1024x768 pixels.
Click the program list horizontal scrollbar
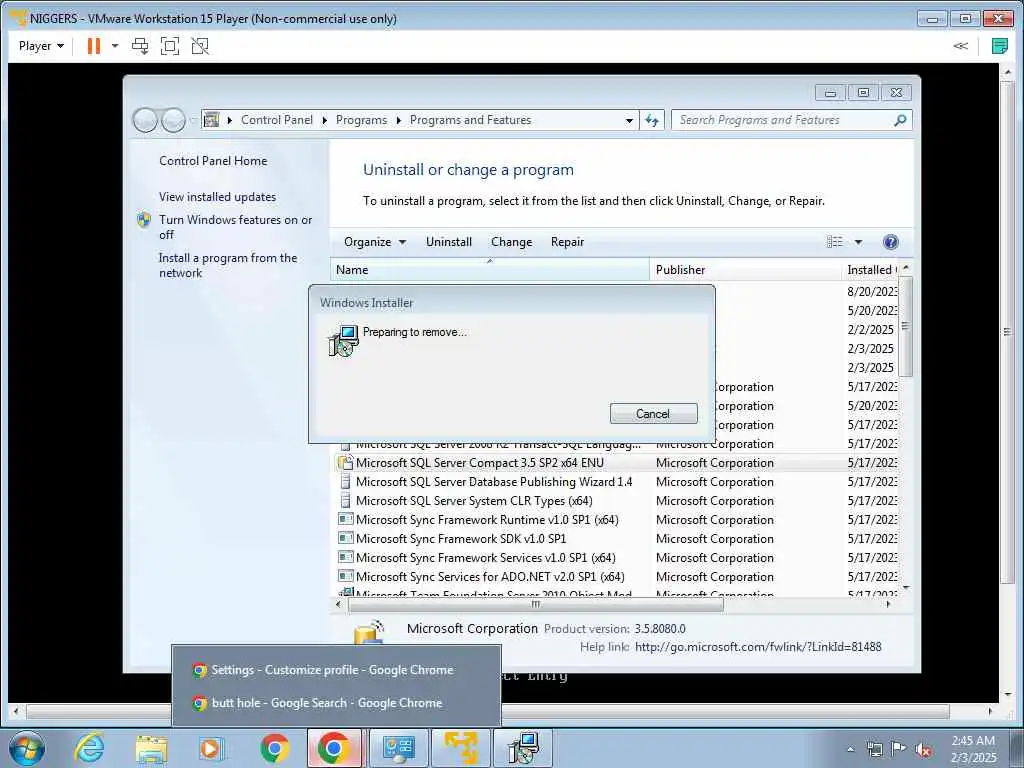(x=536, y=605)
